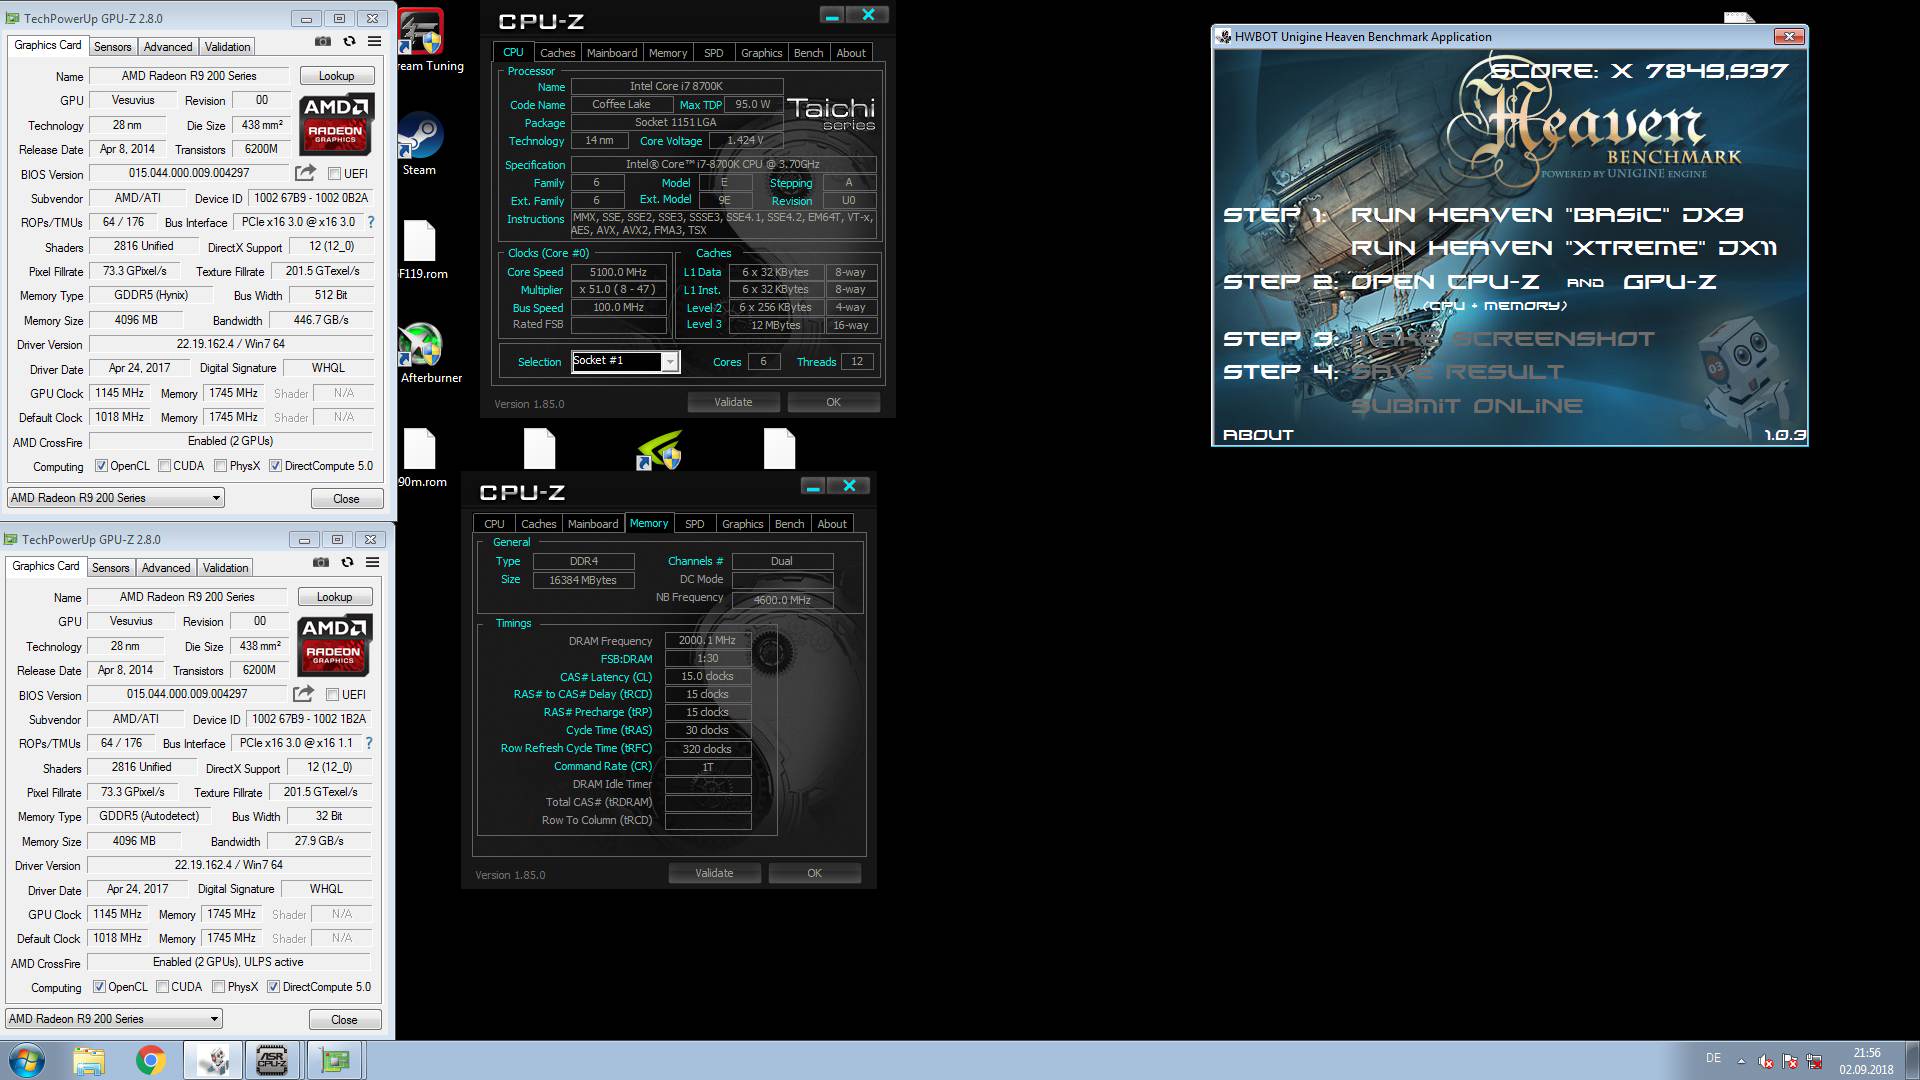The image size is (1920, 1080).
Task: Click the bus interface question mark in upper GPU-Z
Action: (371, 222)
